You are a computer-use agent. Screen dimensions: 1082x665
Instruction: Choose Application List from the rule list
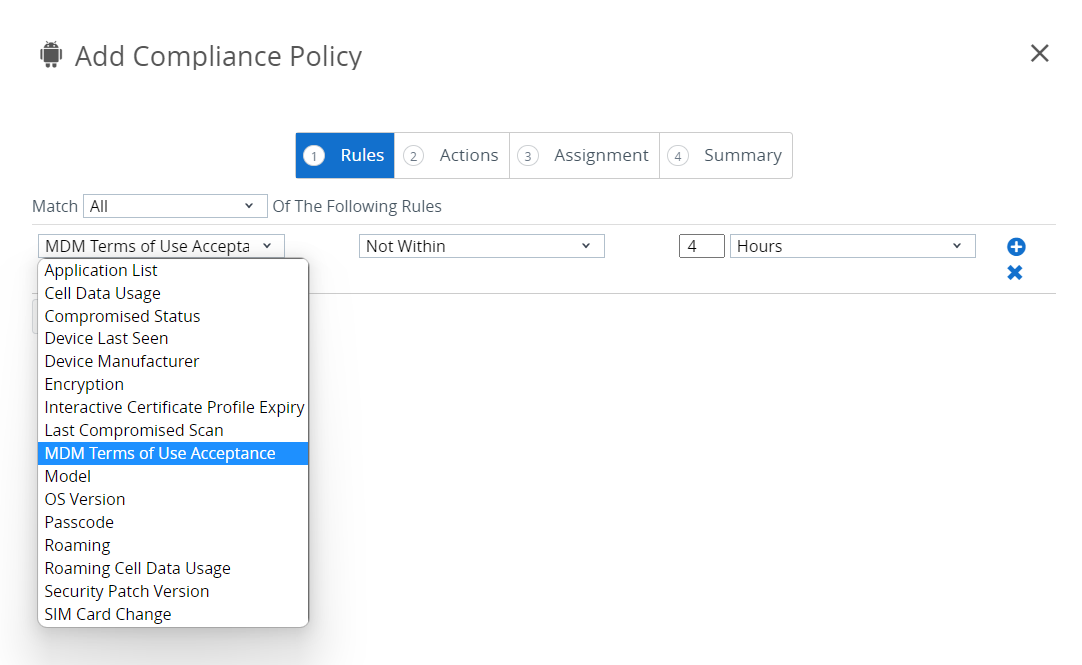coord(101,270)
